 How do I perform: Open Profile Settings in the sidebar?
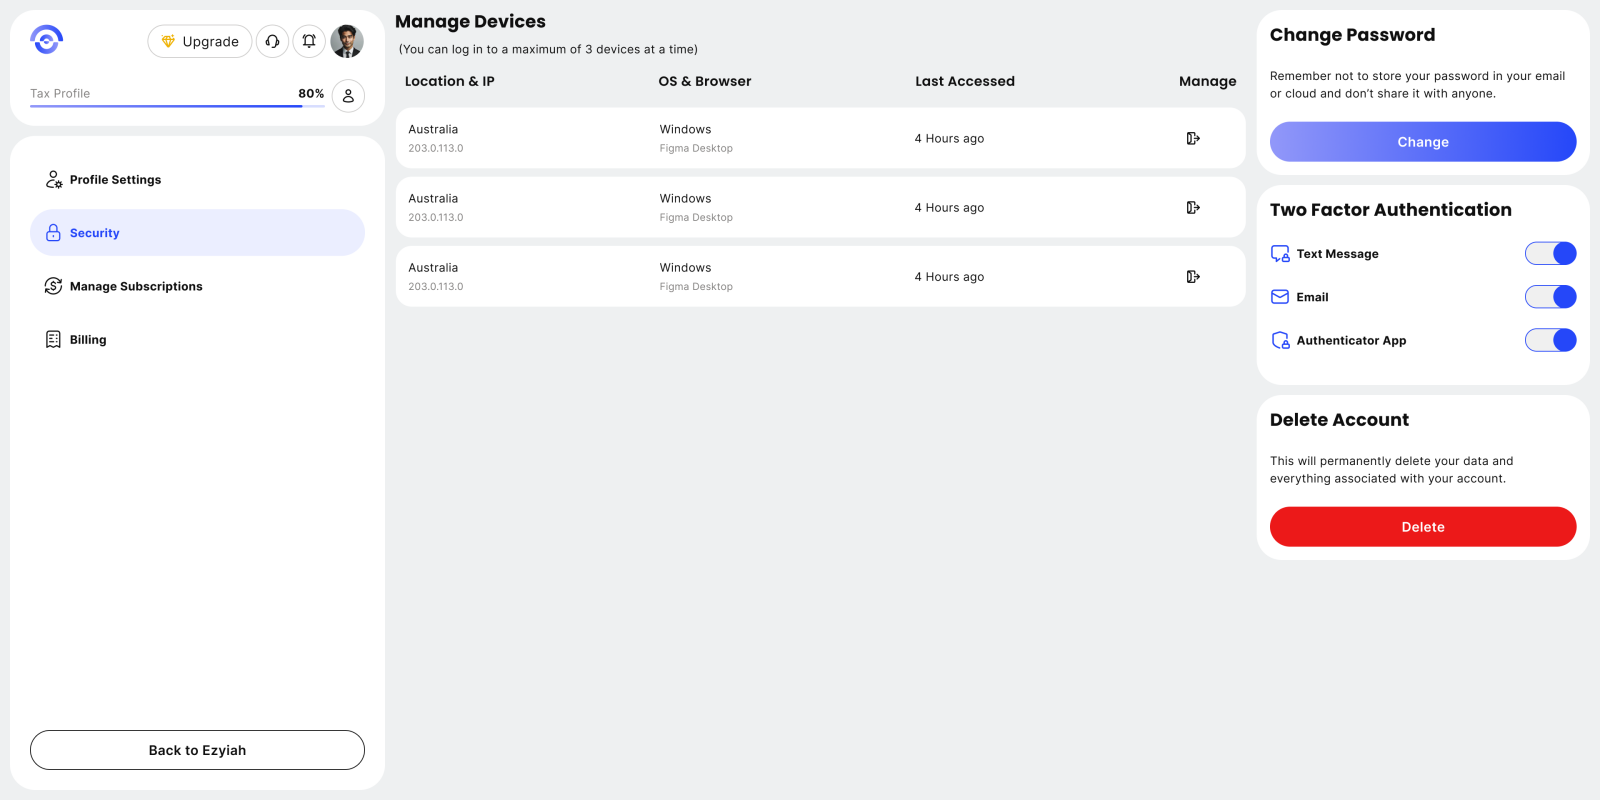point(115,180)
